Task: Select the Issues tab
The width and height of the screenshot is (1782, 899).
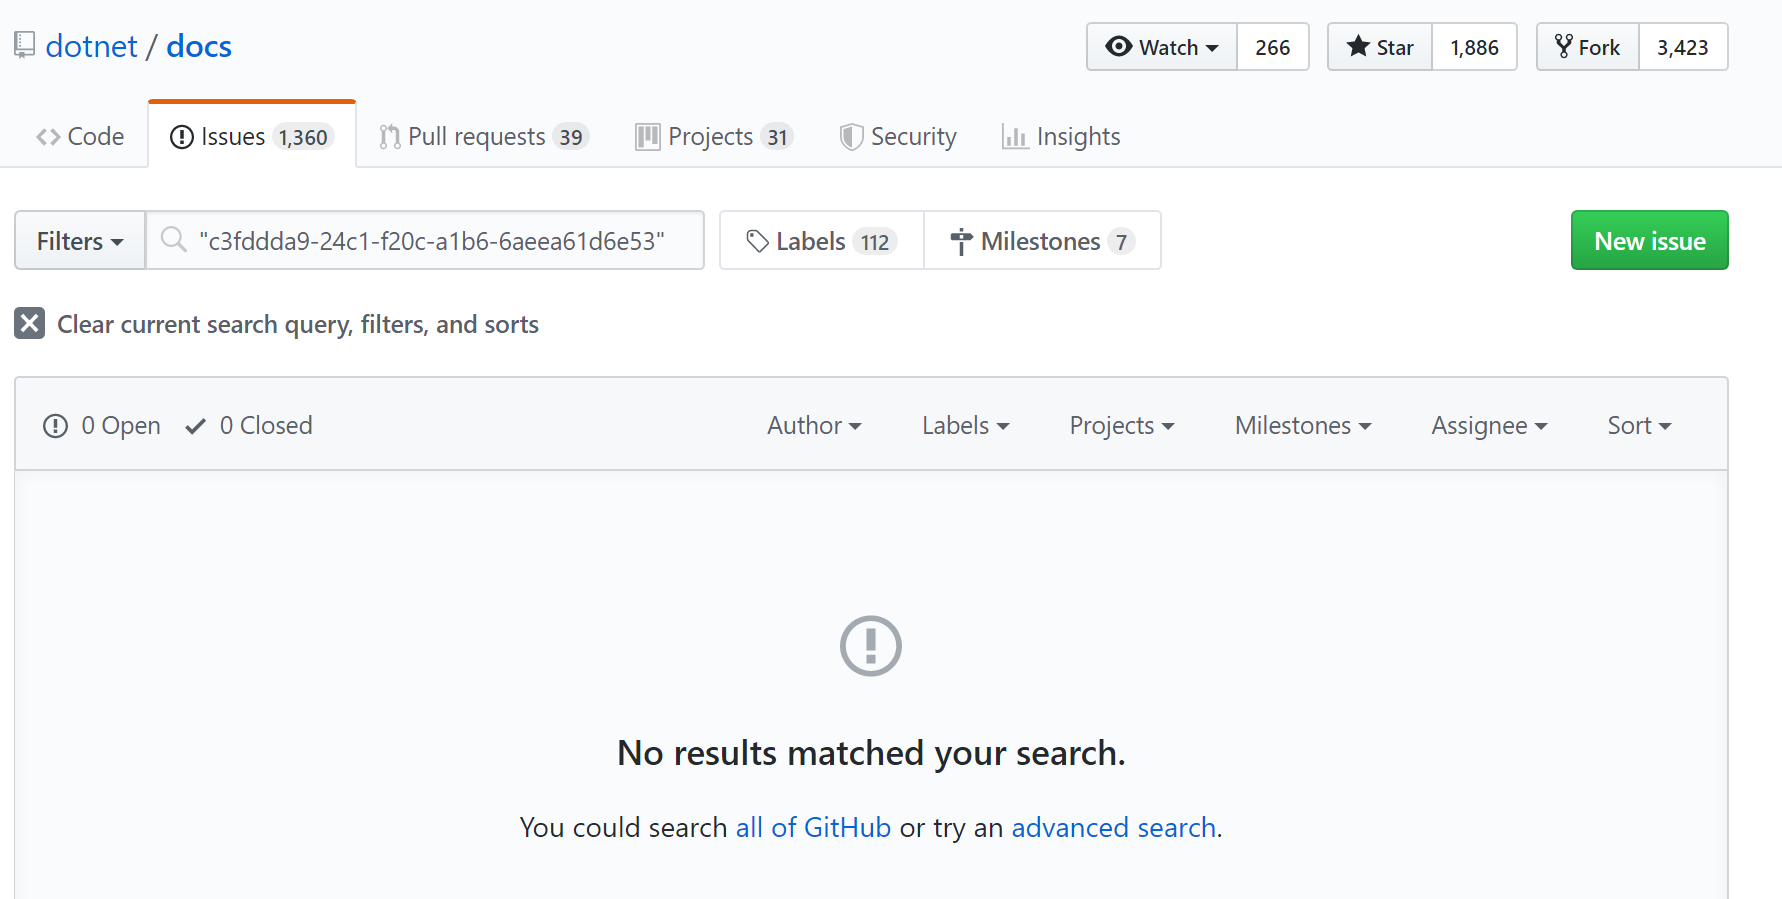Action: 252,136
